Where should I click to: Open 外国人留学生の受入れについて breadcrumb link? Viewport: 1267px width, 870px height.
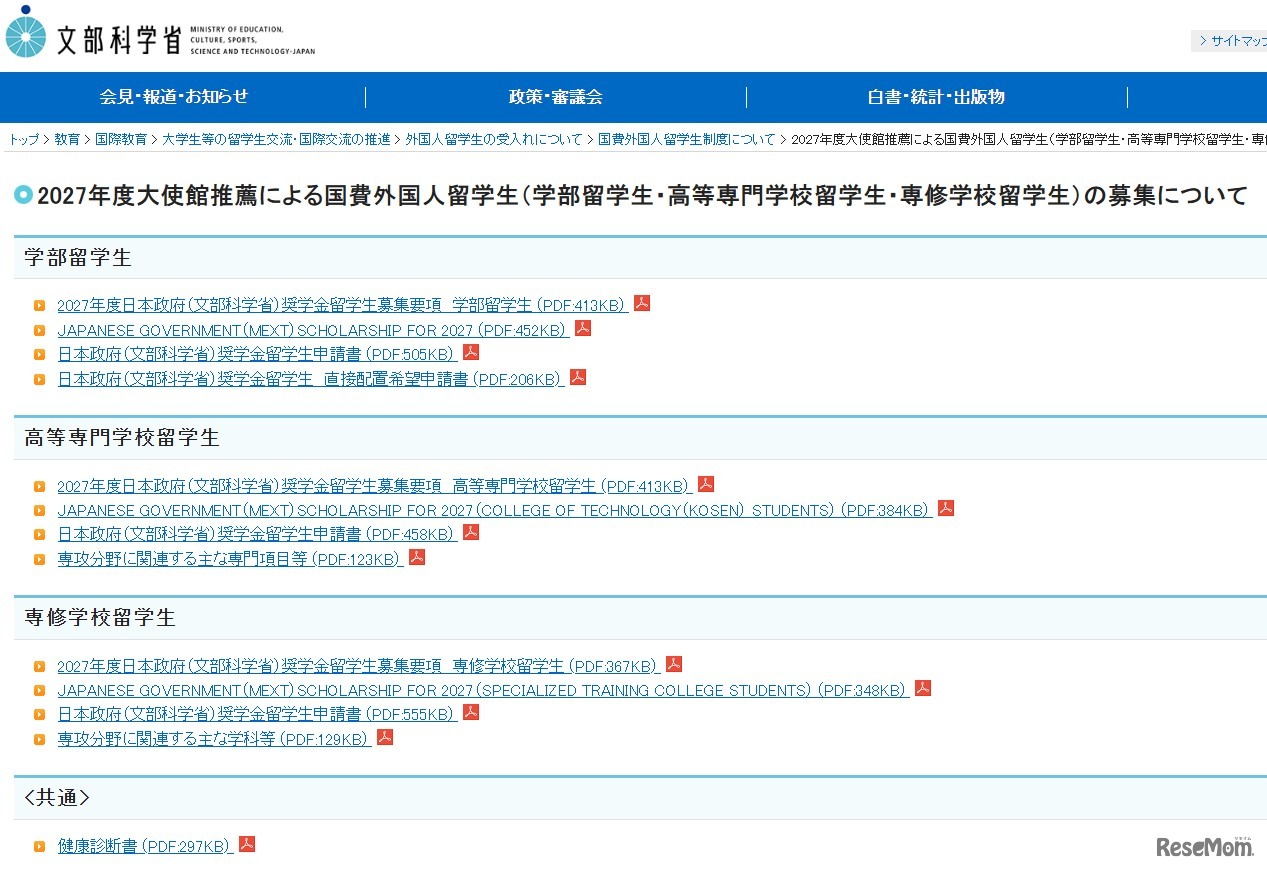(x=493, y=140)
